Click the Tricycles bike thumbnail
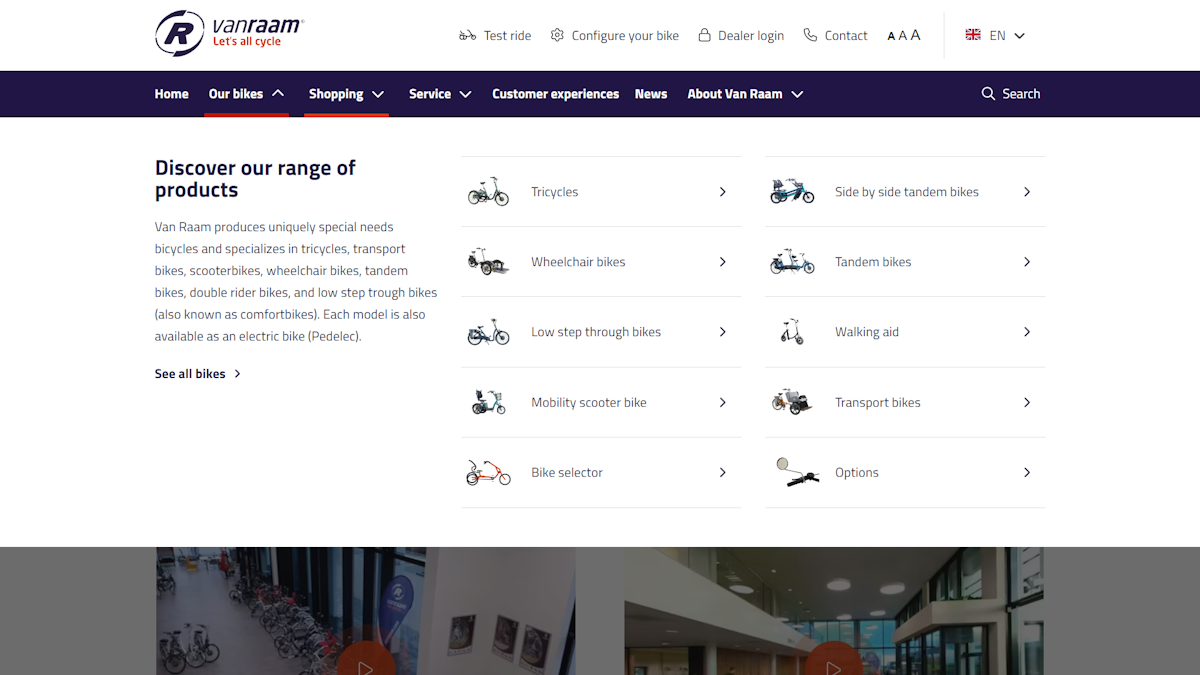The image size is (1200, 675). [x=489, y=191]
